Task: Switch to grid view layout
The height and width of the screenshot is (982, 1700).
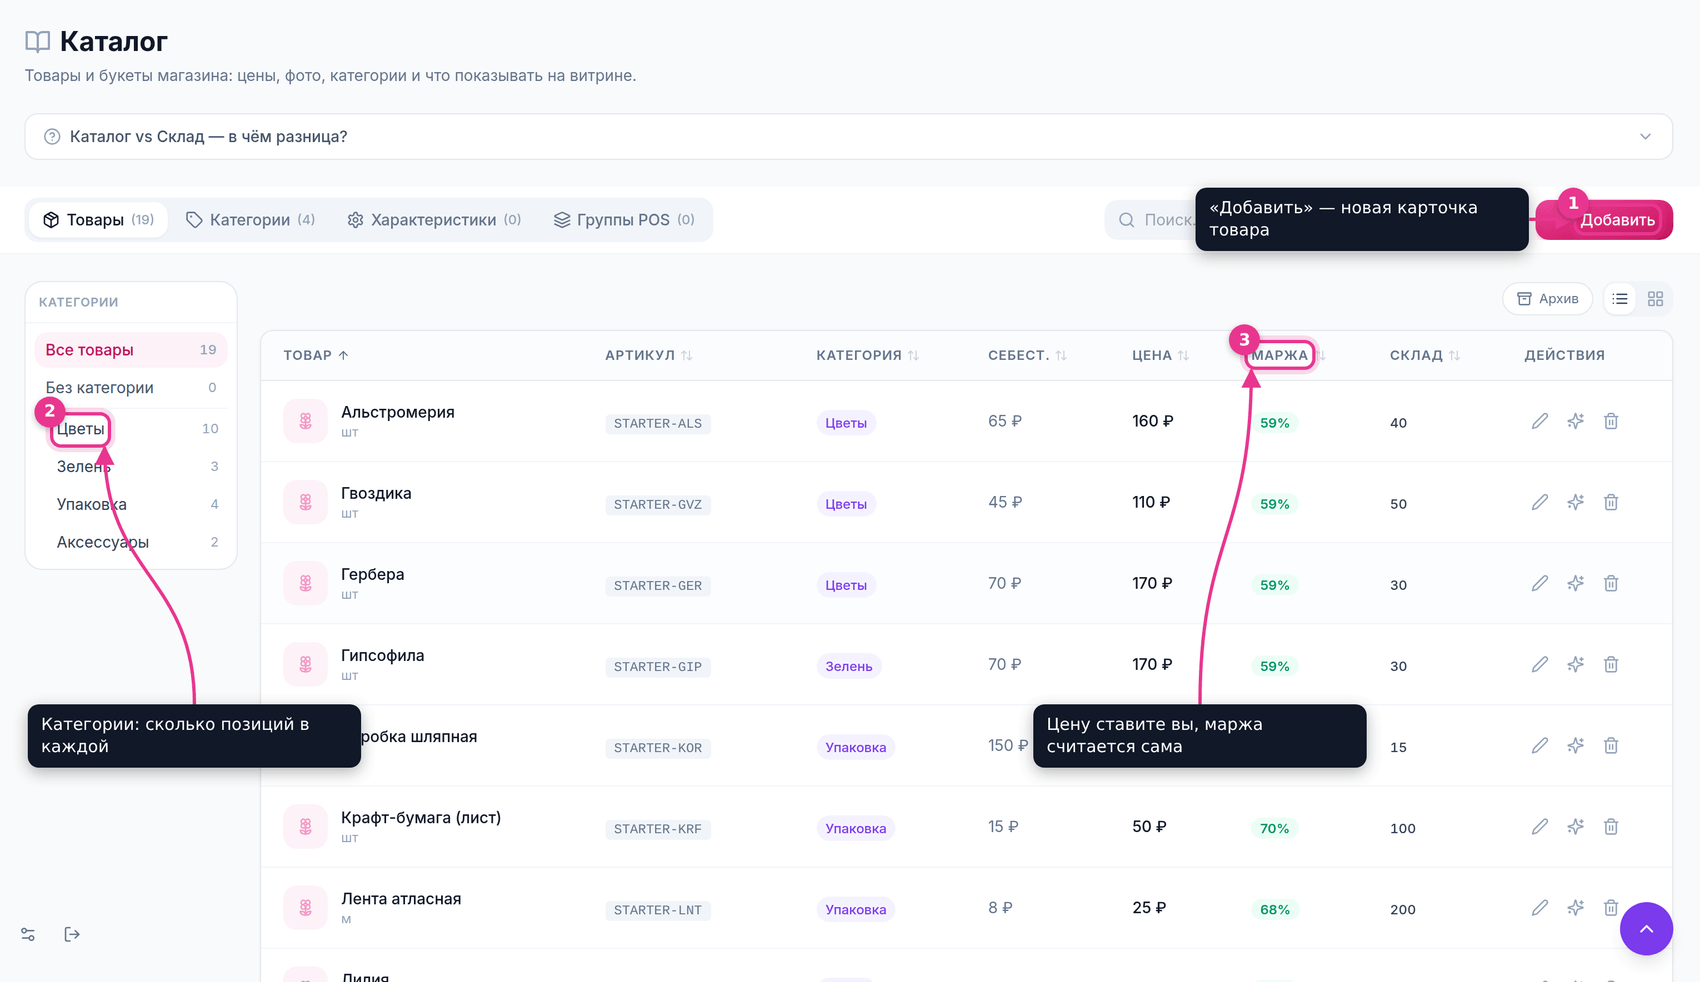Action: click(x=1655, y=299)
